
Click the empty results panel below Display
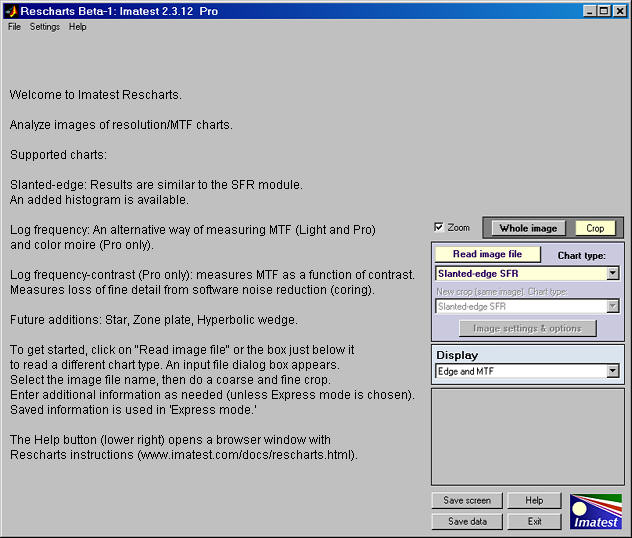tap(528, 437)
